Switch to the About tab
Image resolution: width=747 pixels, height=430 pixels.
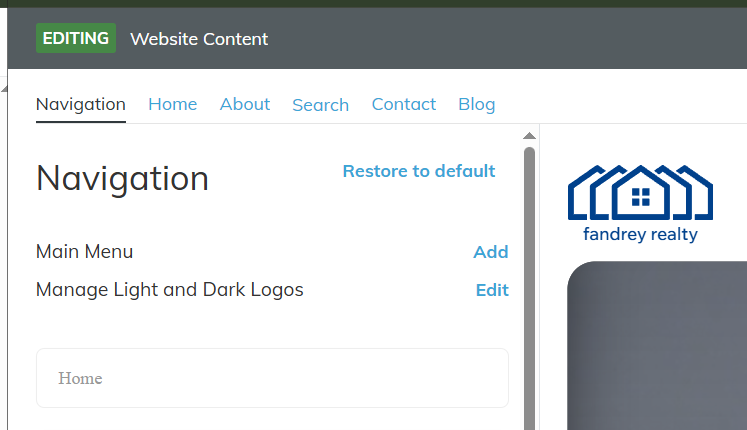click(245, 104)
